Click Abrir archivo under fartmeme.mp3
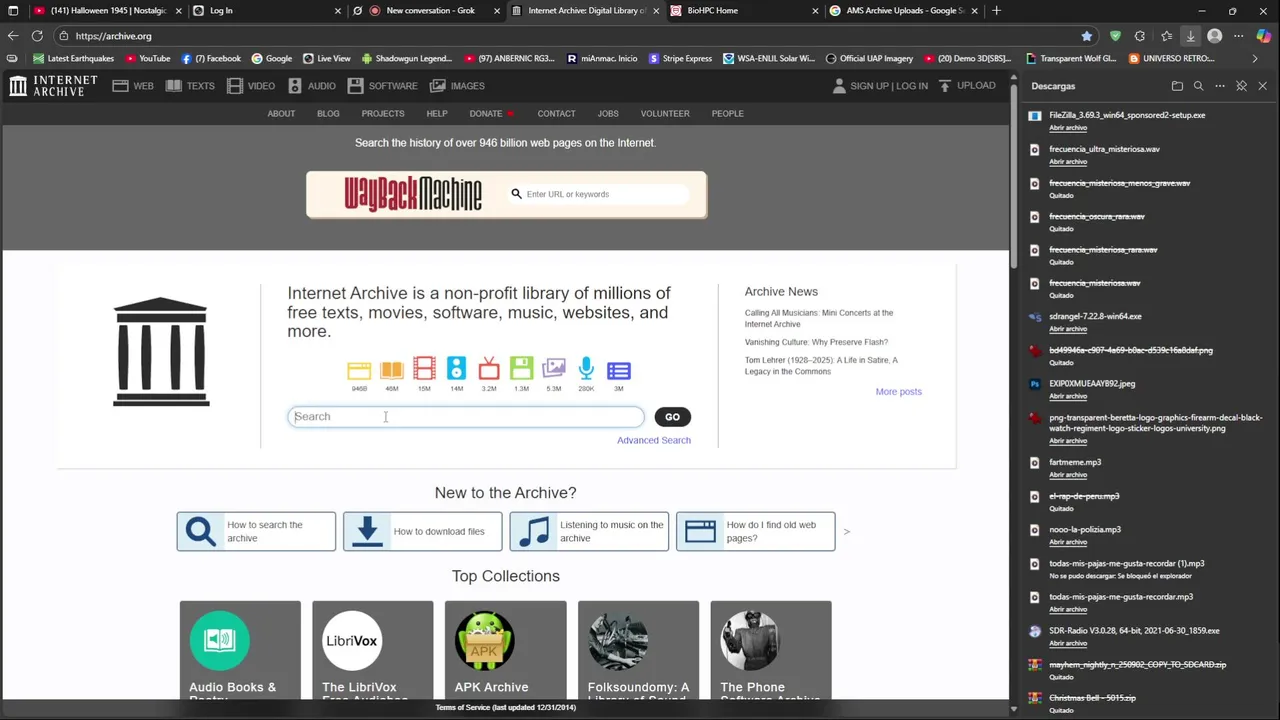The height and width of the screenshot is (720, 1280). point(1068,475)
